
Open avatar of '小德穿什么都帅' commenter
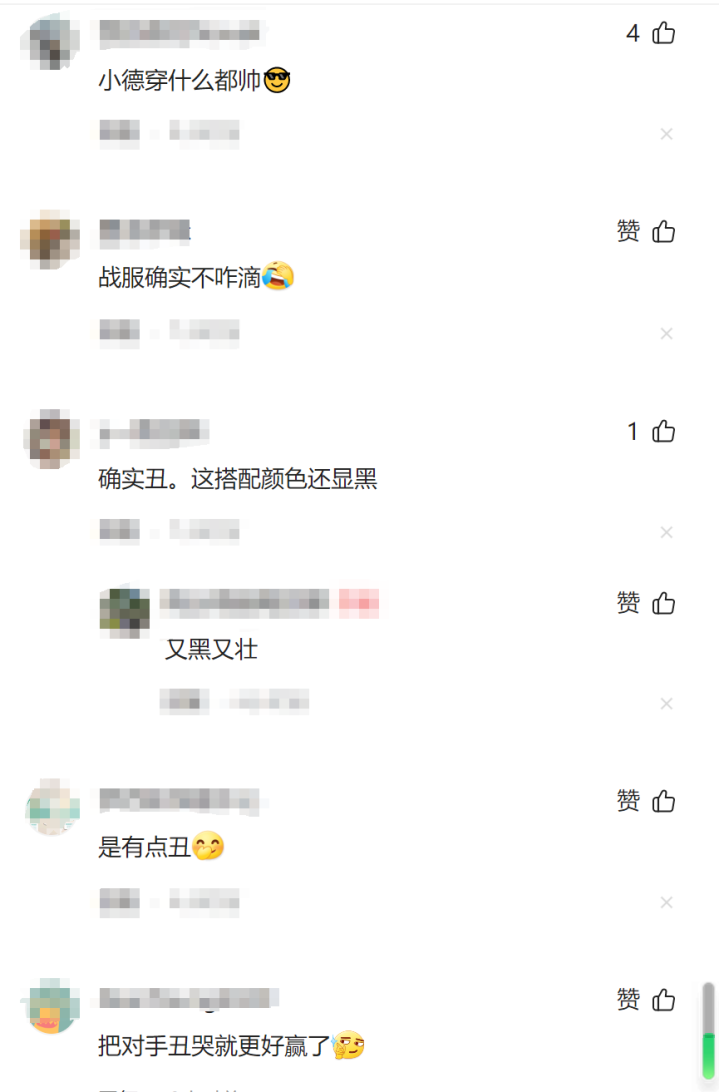coord(50,41)
